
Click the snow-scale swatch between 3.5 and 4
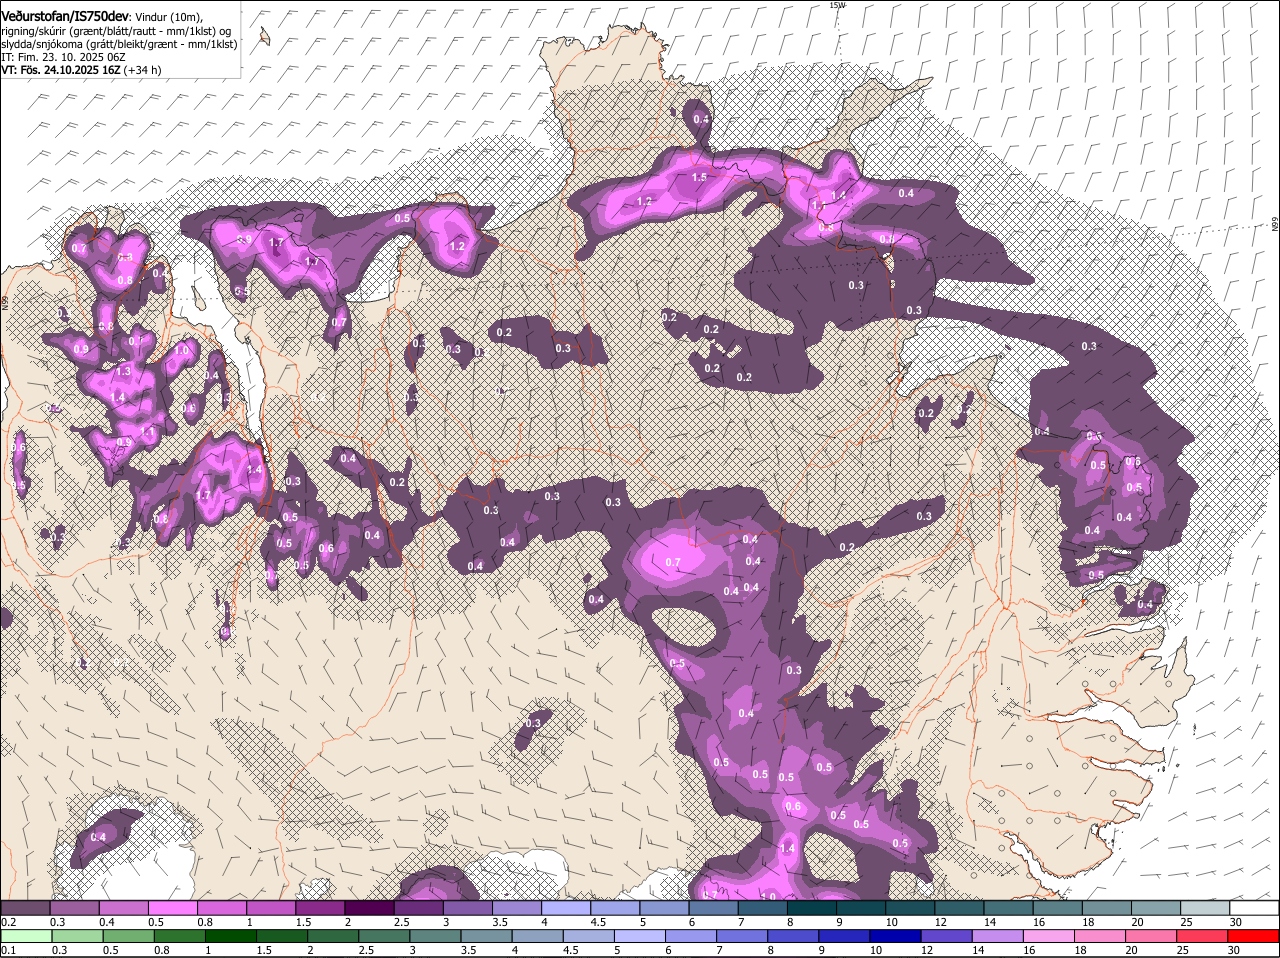tap(516, 908)
